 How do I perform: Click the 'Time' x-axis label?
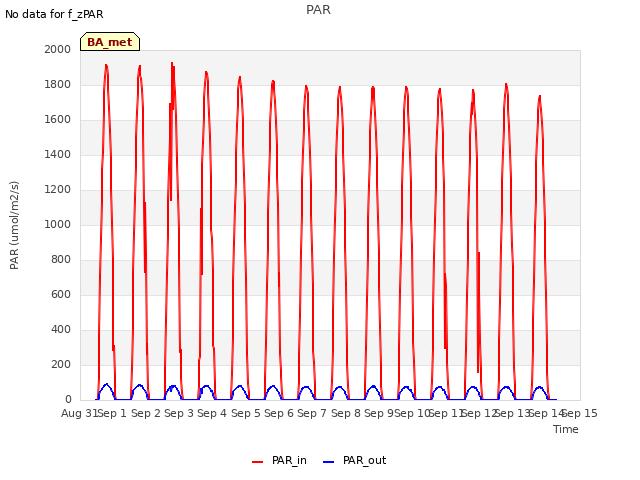pyautogui.click(x=566, y=429)
